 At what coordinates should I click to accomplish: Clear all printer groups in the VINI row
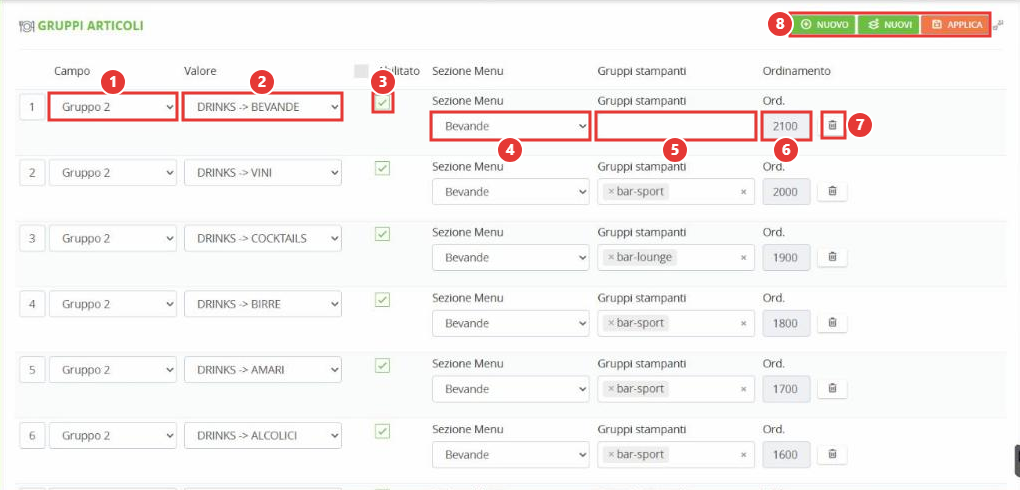pos(744,192)
